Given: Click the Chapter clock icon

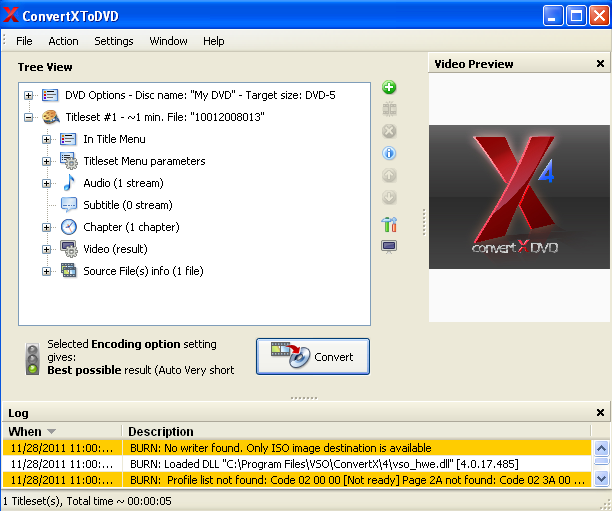Looking at the screenshot, I should click(69, 227).
